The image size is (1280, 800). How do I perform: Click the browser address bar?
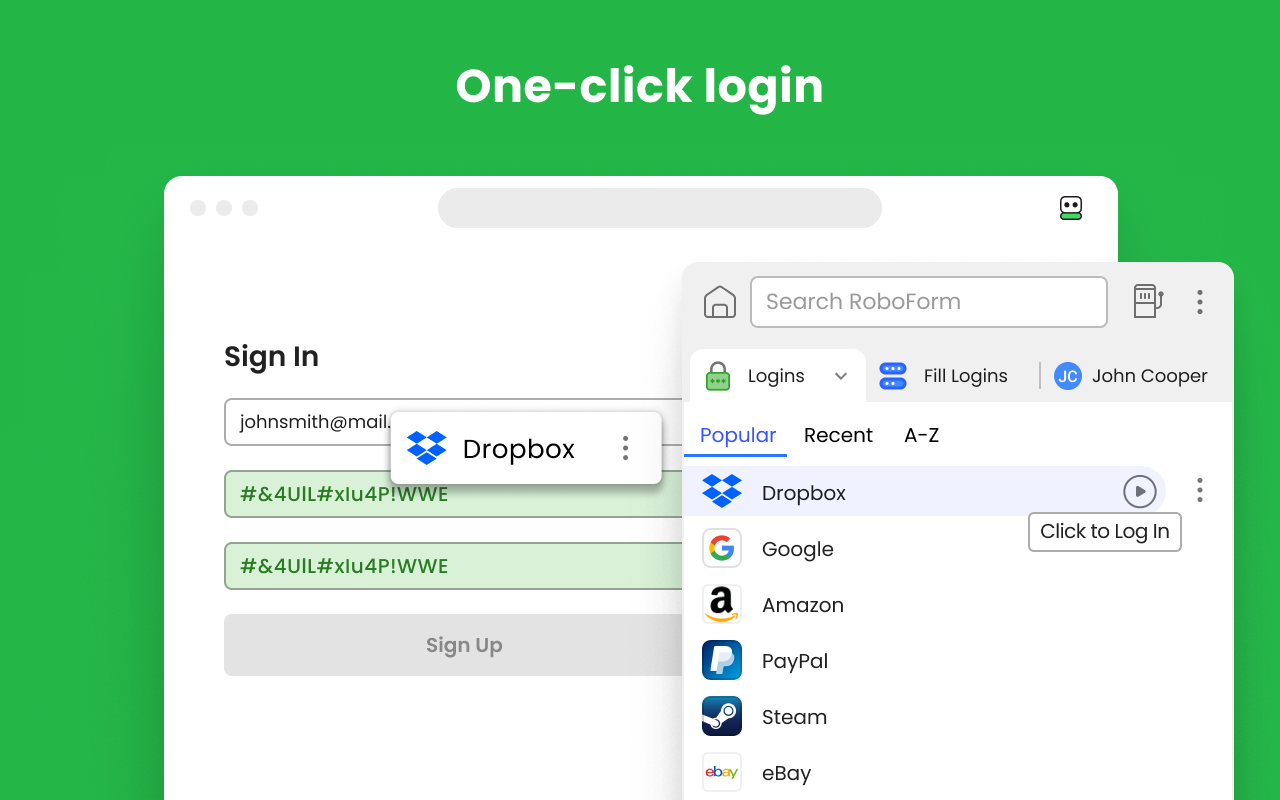[x=660, y=208]
